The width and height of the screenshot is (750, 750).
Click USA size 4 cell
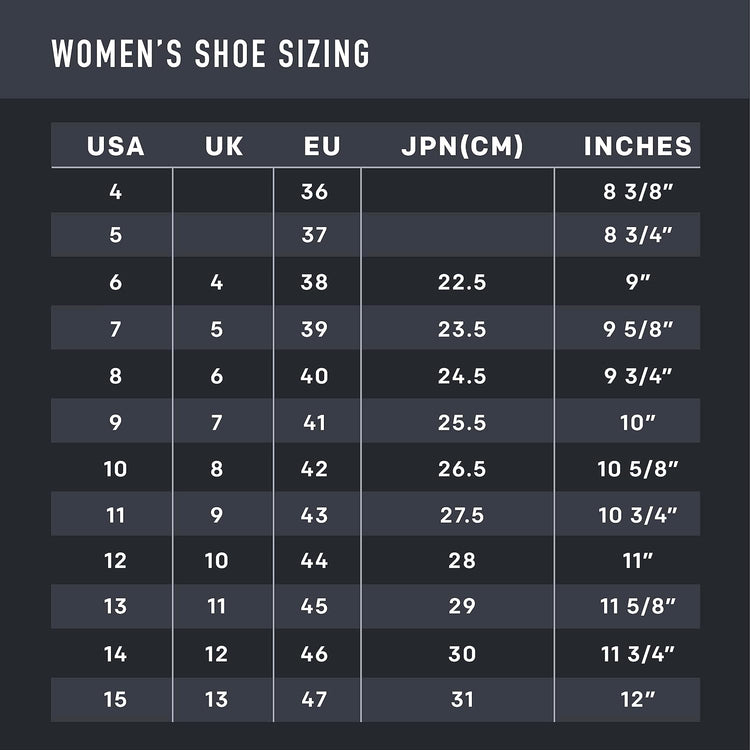115,191
